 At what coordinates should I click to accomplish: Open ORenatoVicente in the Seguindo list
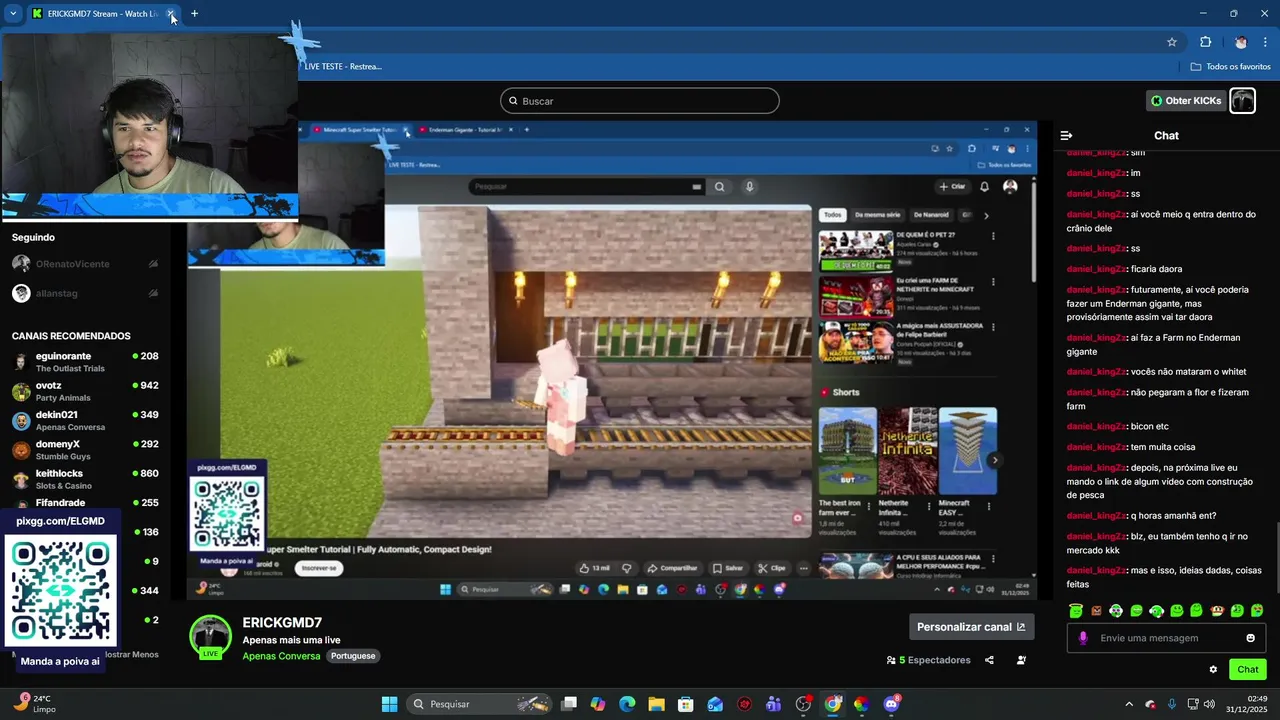tap(85, 264)
